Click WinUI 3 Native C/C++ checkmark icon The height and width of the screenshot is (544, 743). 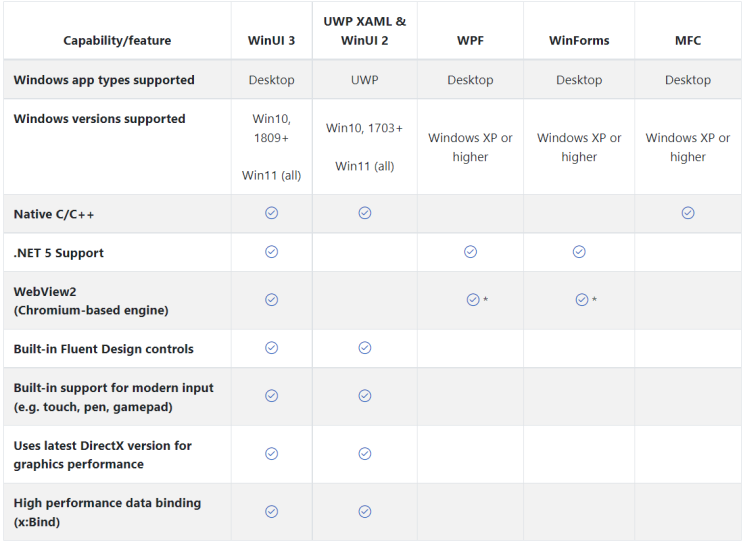click(271, 213)
